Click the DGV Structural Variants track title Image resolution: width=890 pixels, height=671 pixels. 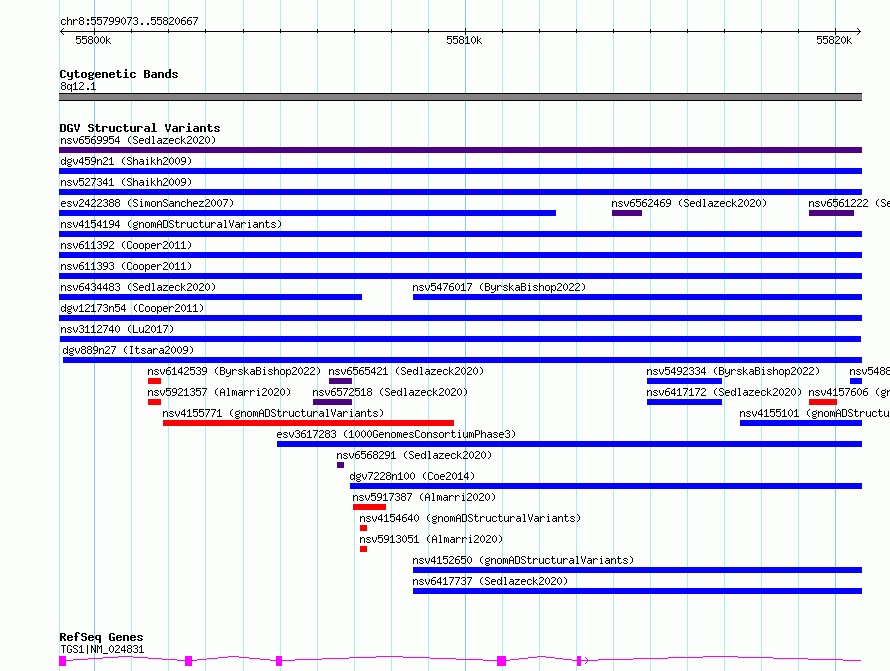(x=140, y=128)
